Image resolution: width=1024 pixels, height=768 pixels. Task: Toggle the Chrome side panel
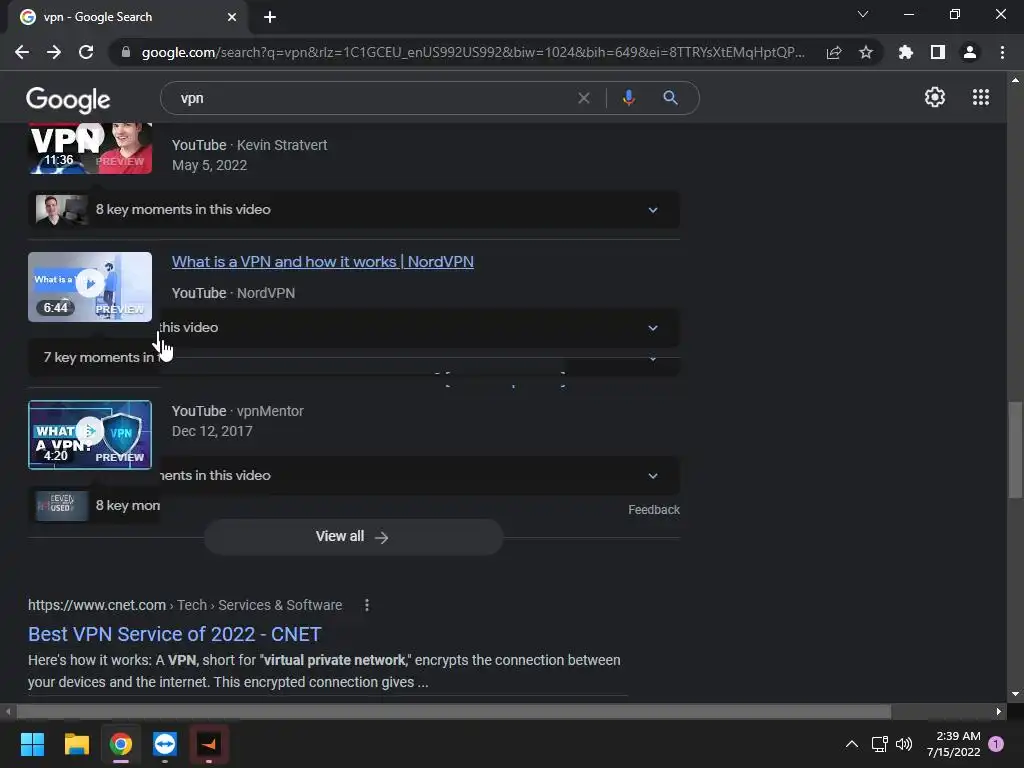pos(938,52)
